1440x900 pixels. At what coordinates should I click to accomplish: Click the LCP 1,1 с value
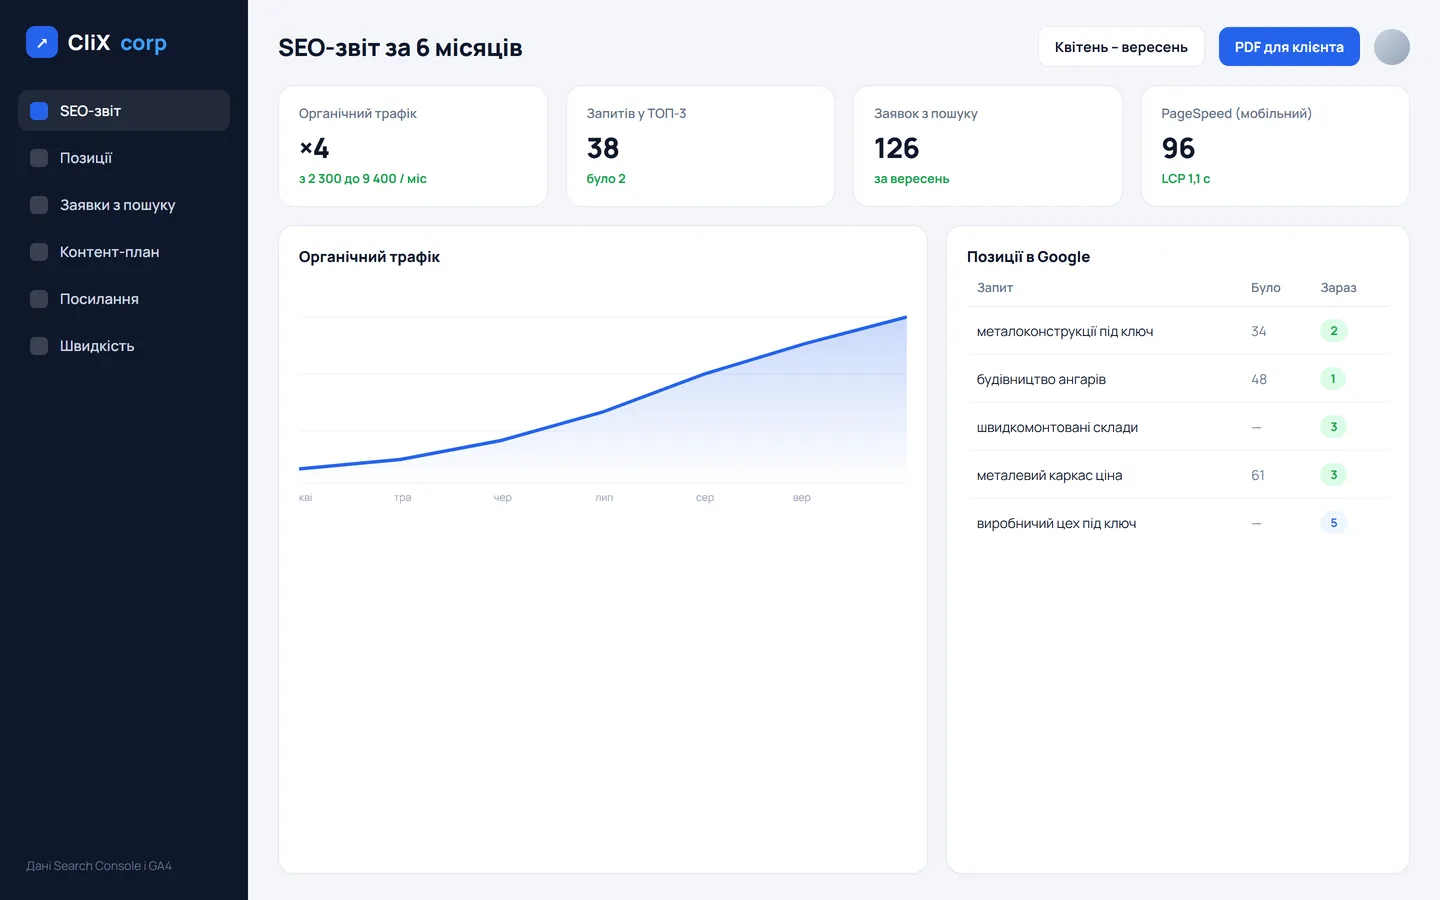pyautogui.click(x=1186, y=179)
